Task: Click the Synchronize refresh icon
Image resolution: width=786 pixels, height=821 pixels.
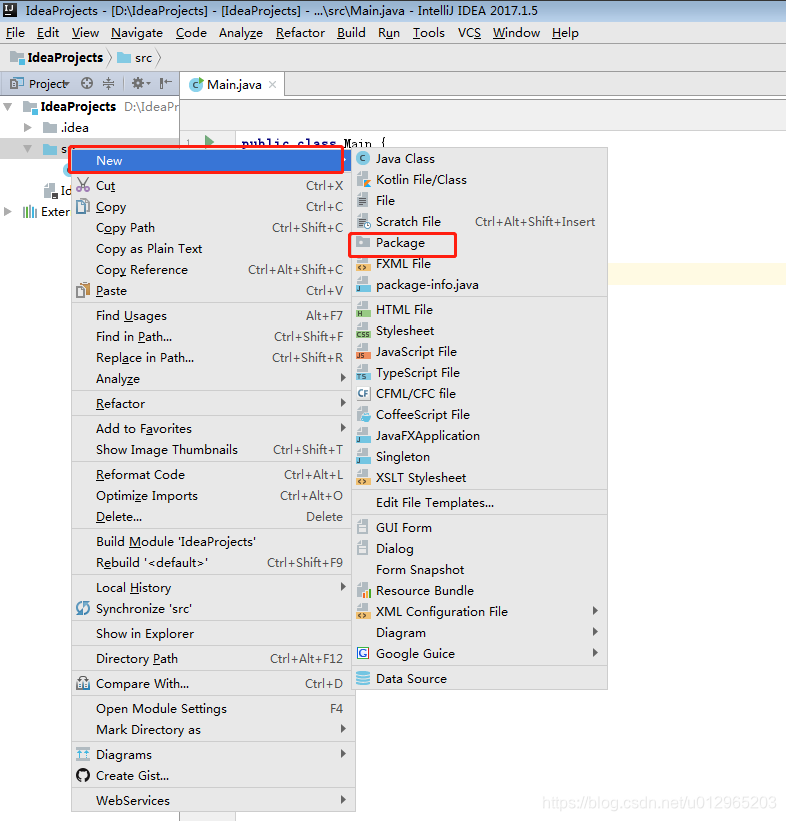Action: tap(83, 608)
